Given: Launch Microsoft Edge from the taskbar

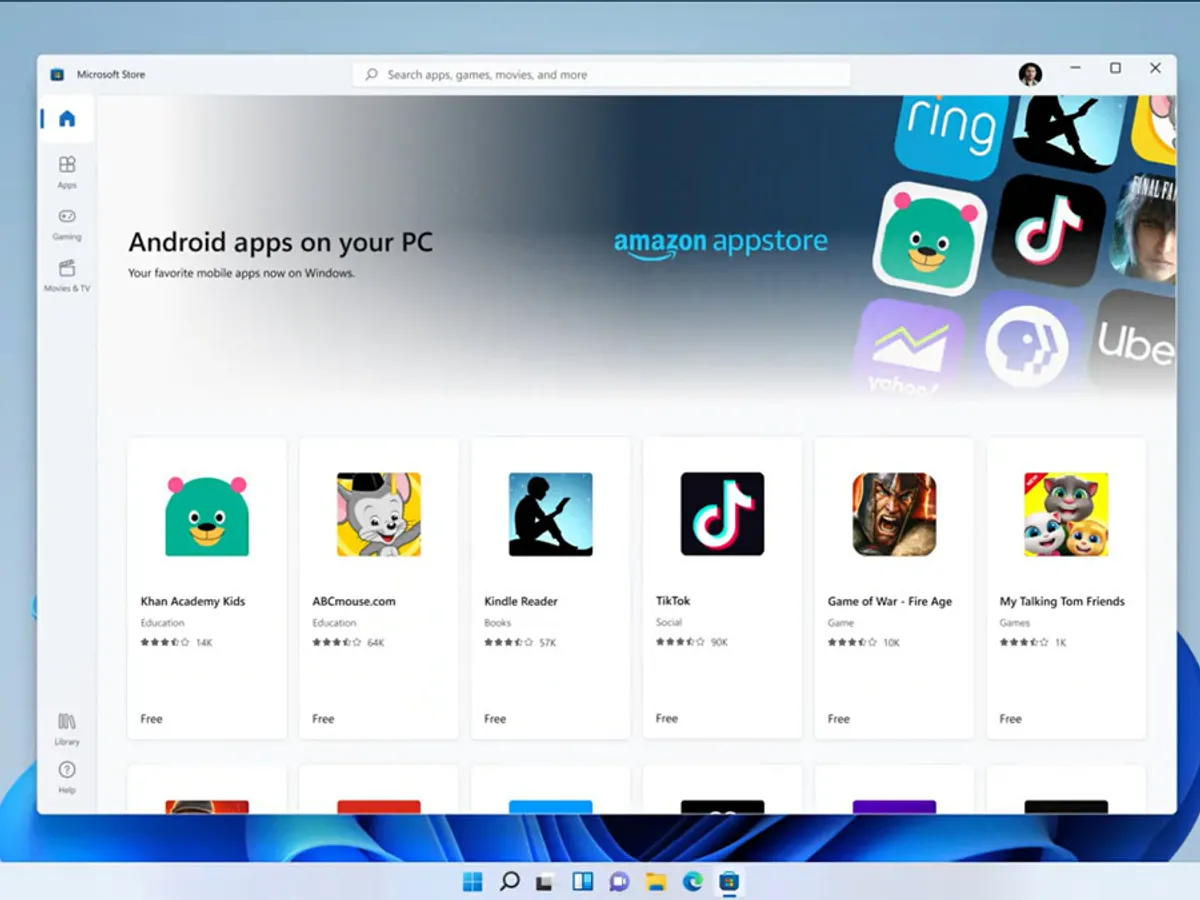Looking at the screenshot, I should pos(692,881).
